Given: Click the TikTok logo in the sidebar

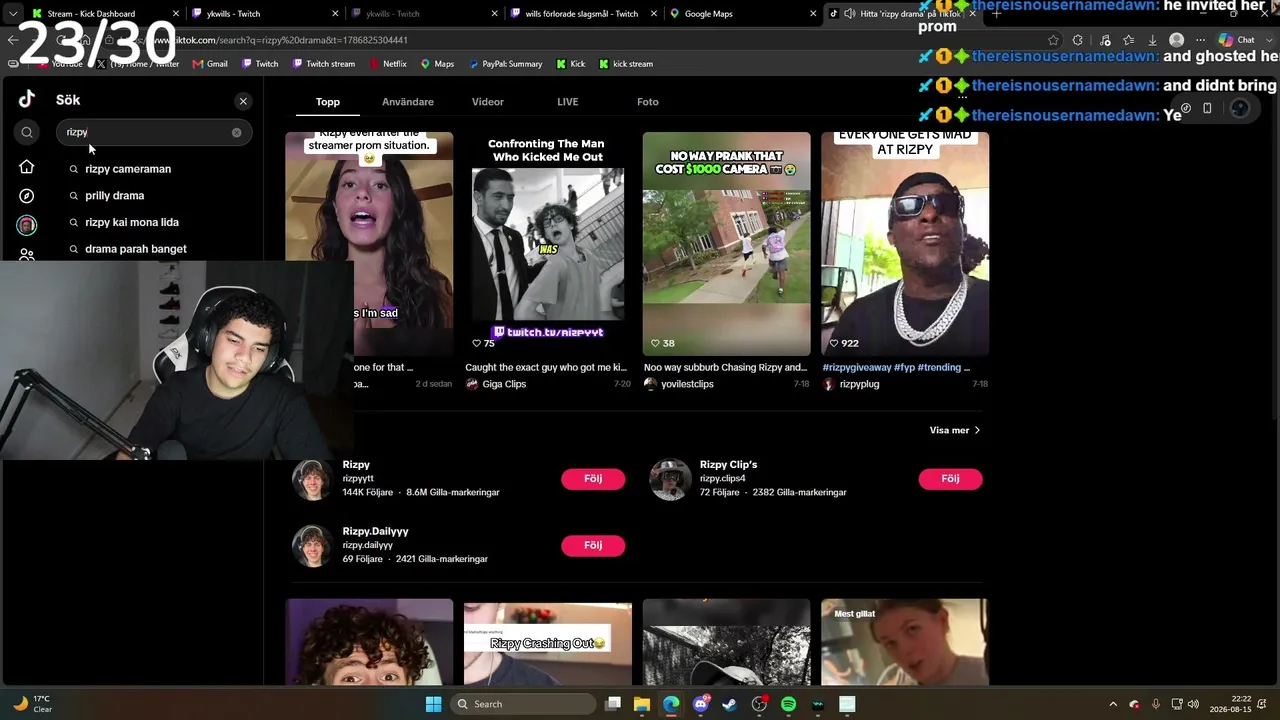Looking at the screenshot, I should [x=27, y=99].
